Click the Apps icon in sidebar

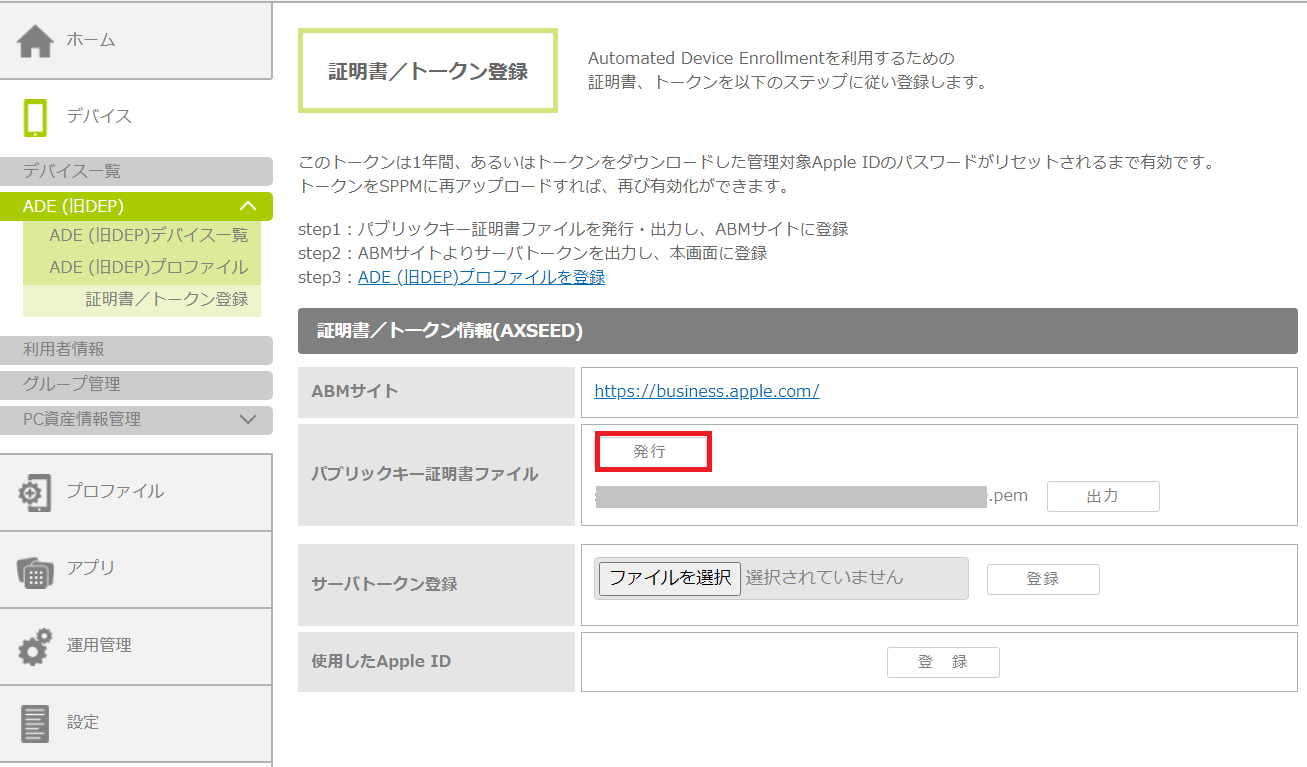[x=35, y=569]
